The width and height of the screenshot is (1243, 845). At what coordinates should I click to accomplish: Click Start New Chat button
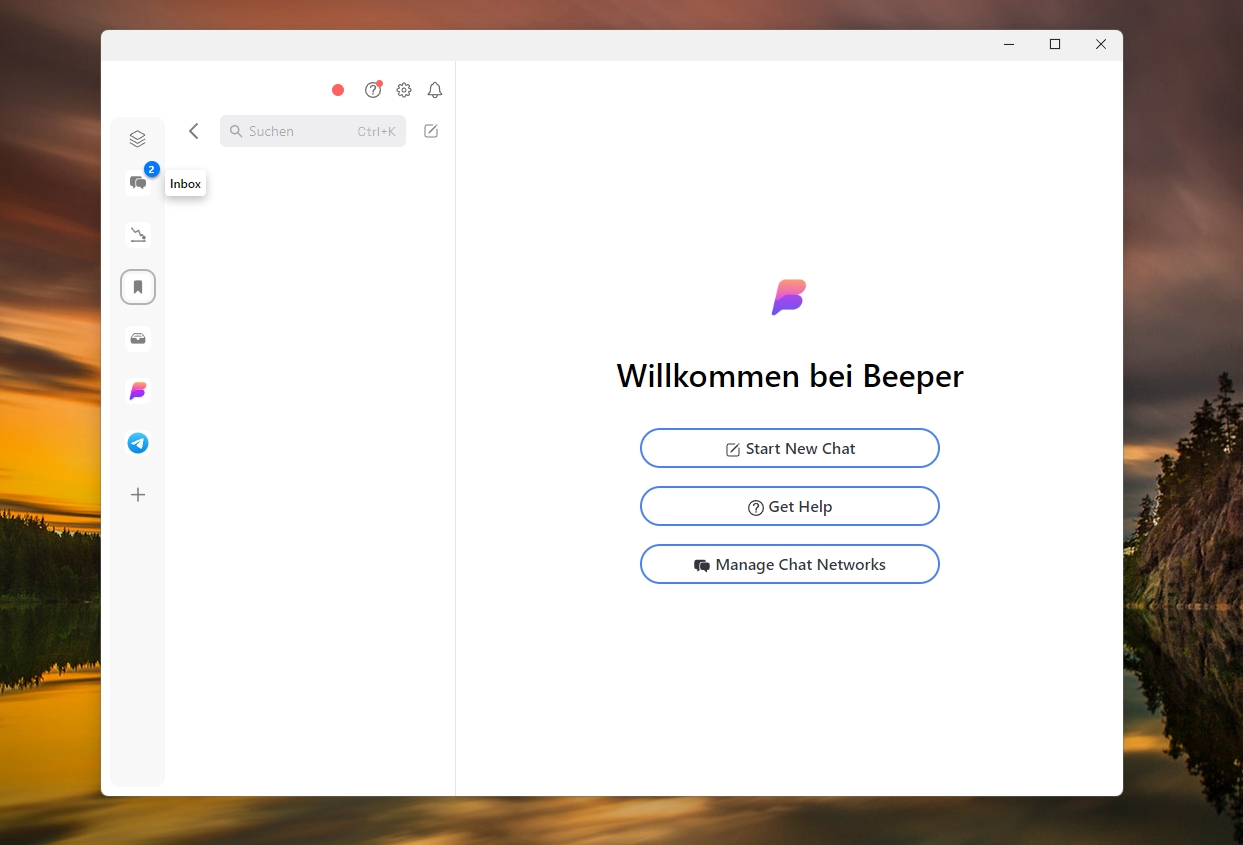tap(790, 448)
